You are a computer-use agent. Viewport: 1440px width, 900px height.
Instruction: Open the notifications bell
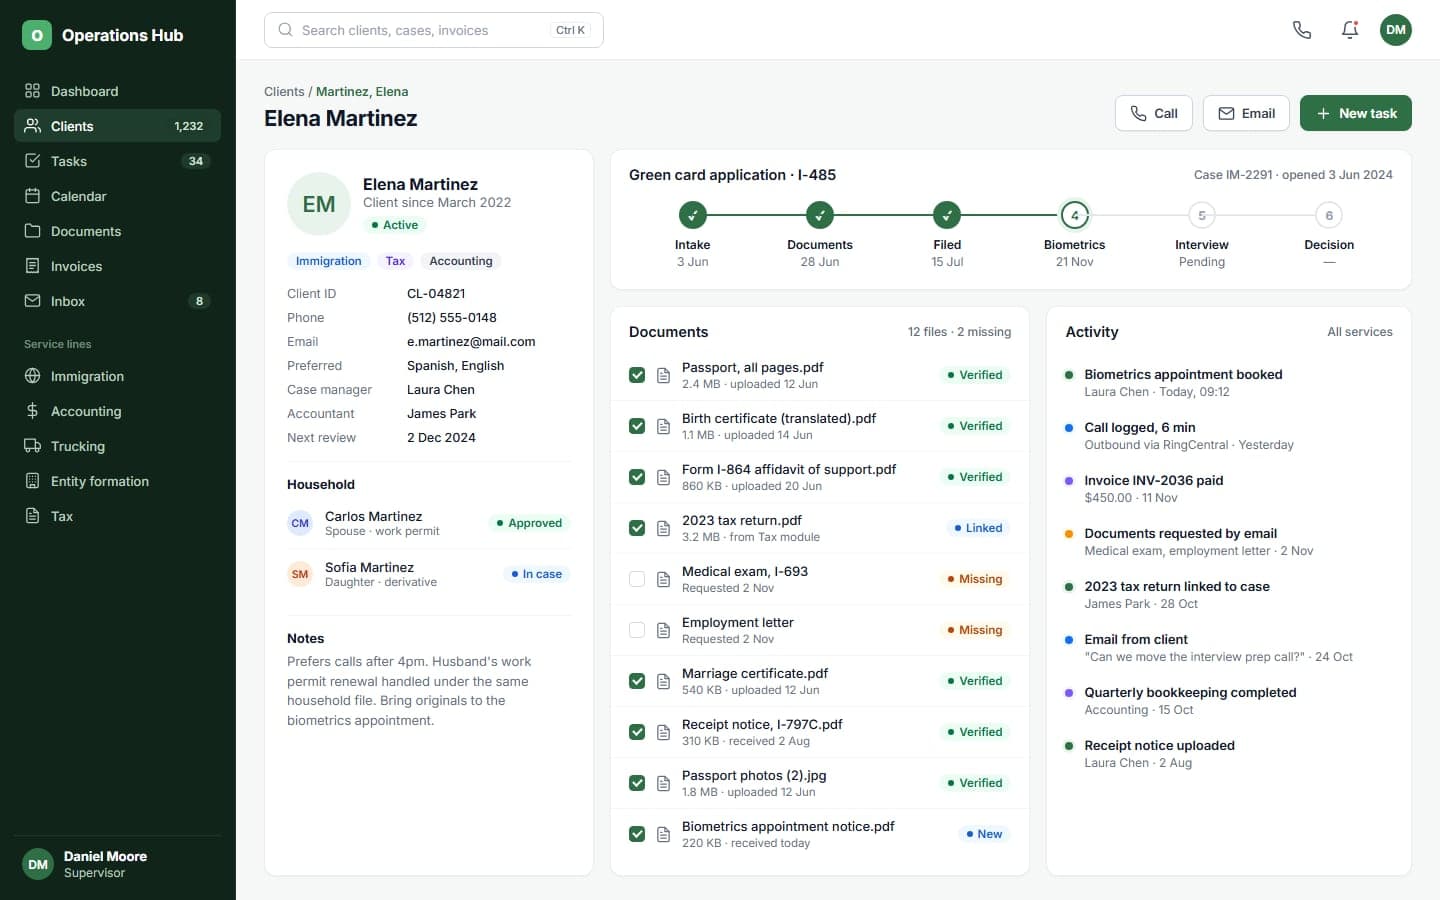click(1350, 30)
